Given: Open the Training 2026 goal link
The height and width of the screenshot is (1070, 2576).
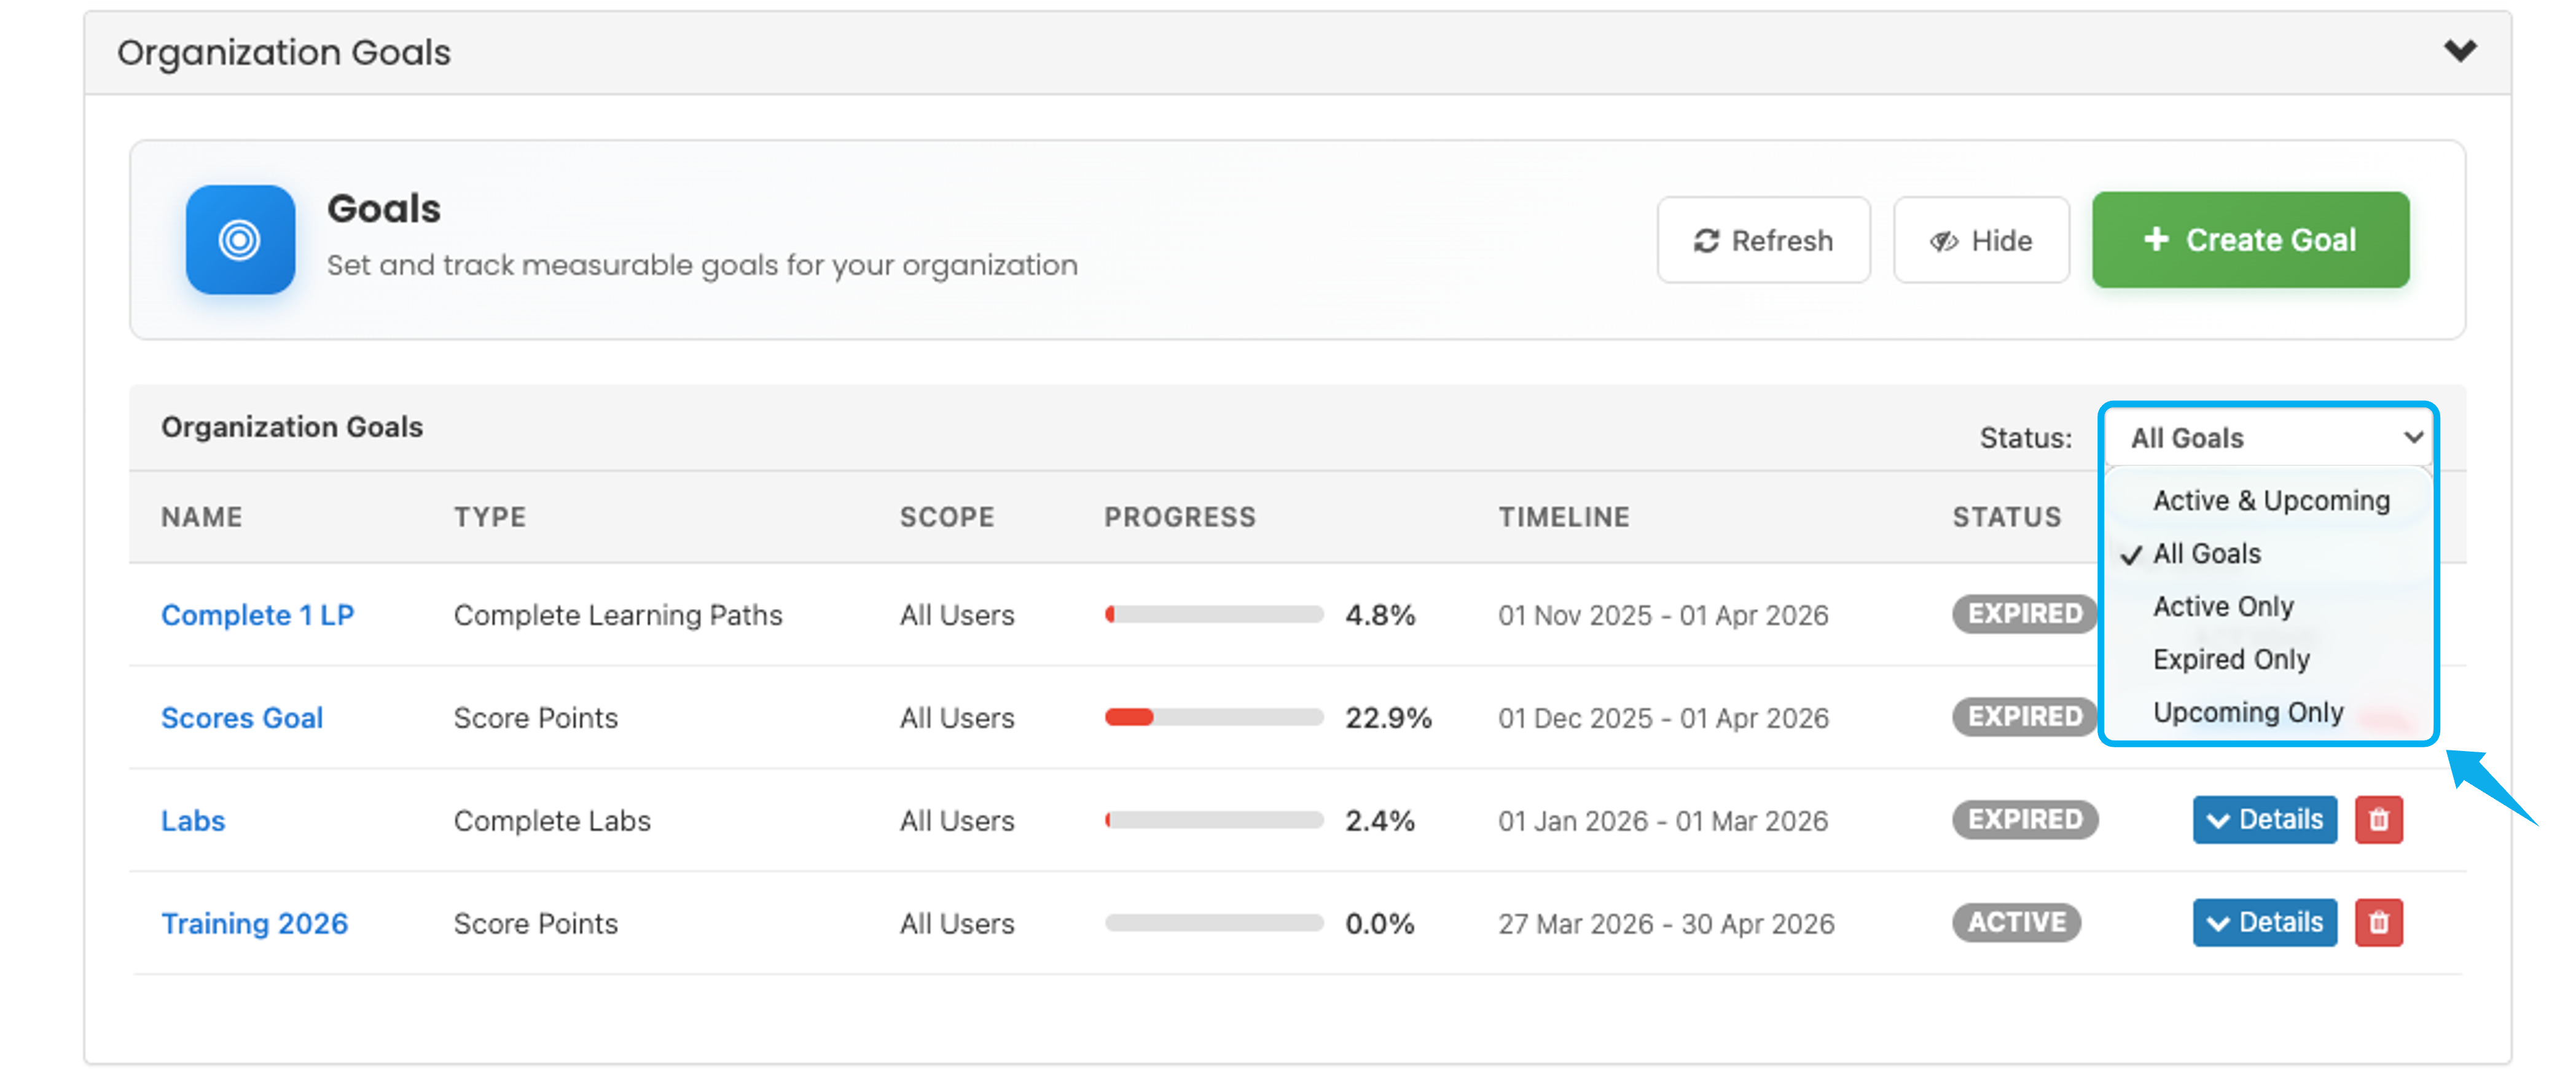Looking at the screenshot, I should point(254,924).
